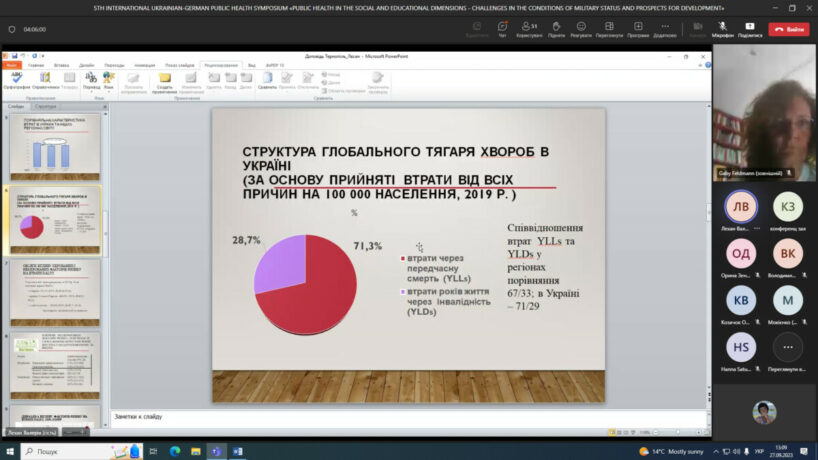
Task: Leave the meeting with red button
Action: [789, 29]
